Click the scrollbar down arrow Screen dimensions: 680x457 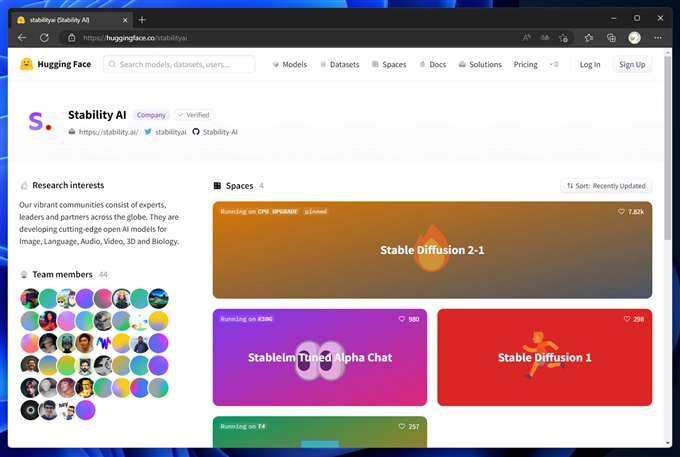(667, 443)
